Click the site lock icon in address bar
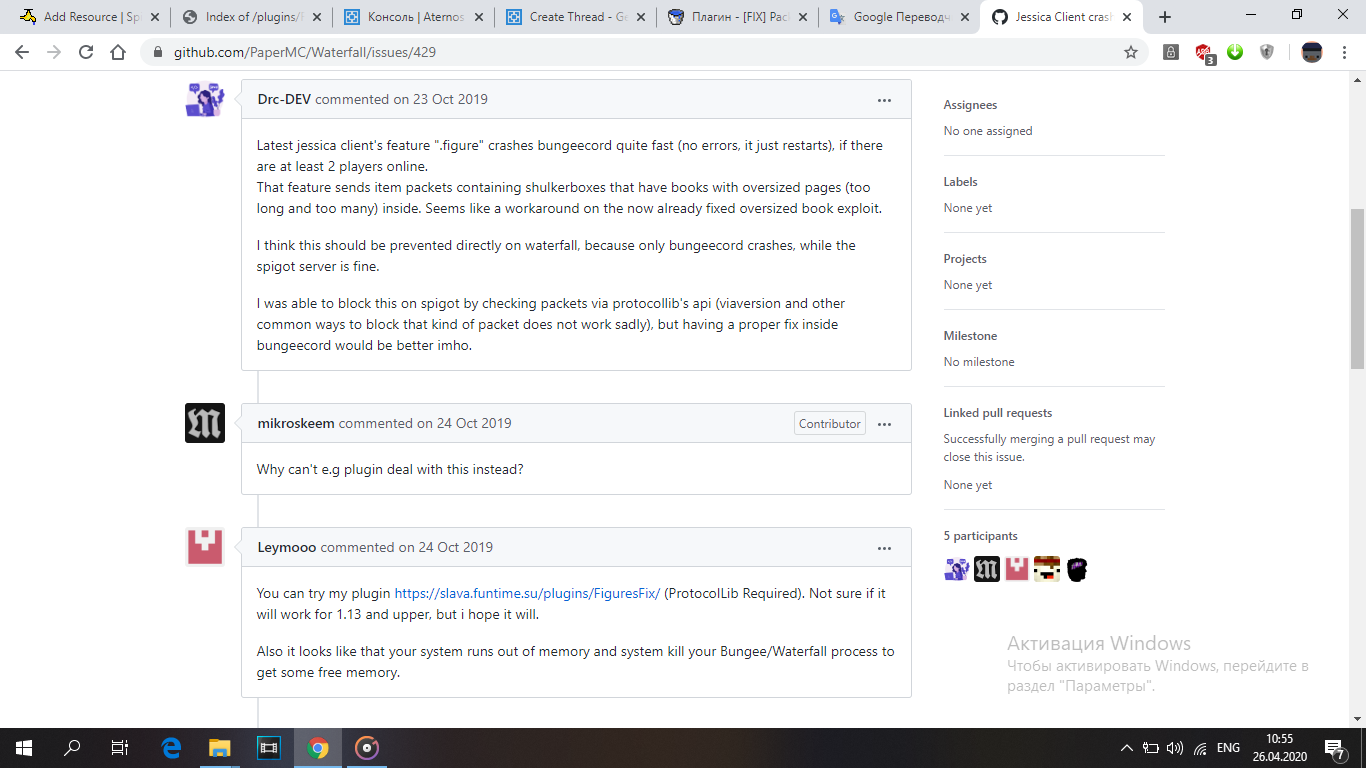The height and width of the screenshot is (768, 1366). coord(157,52)
